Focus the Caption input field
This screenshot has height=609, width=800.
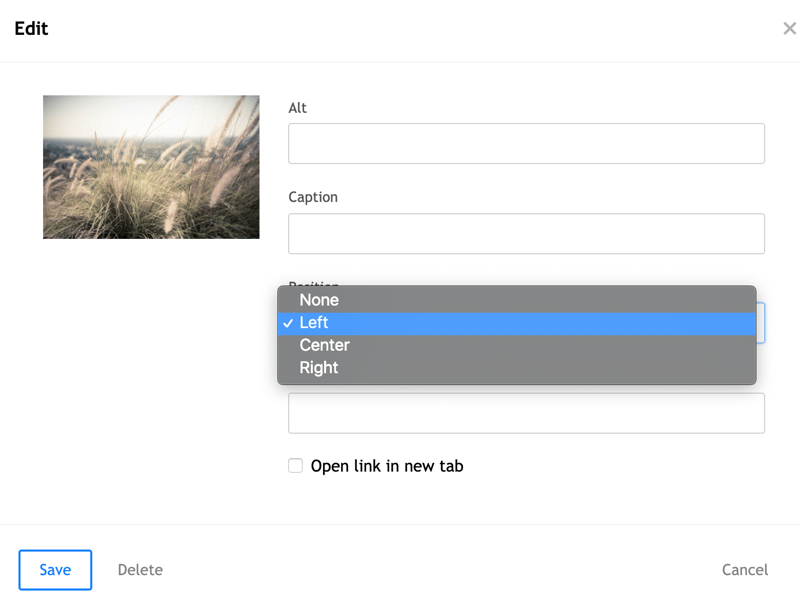[526, 234]
